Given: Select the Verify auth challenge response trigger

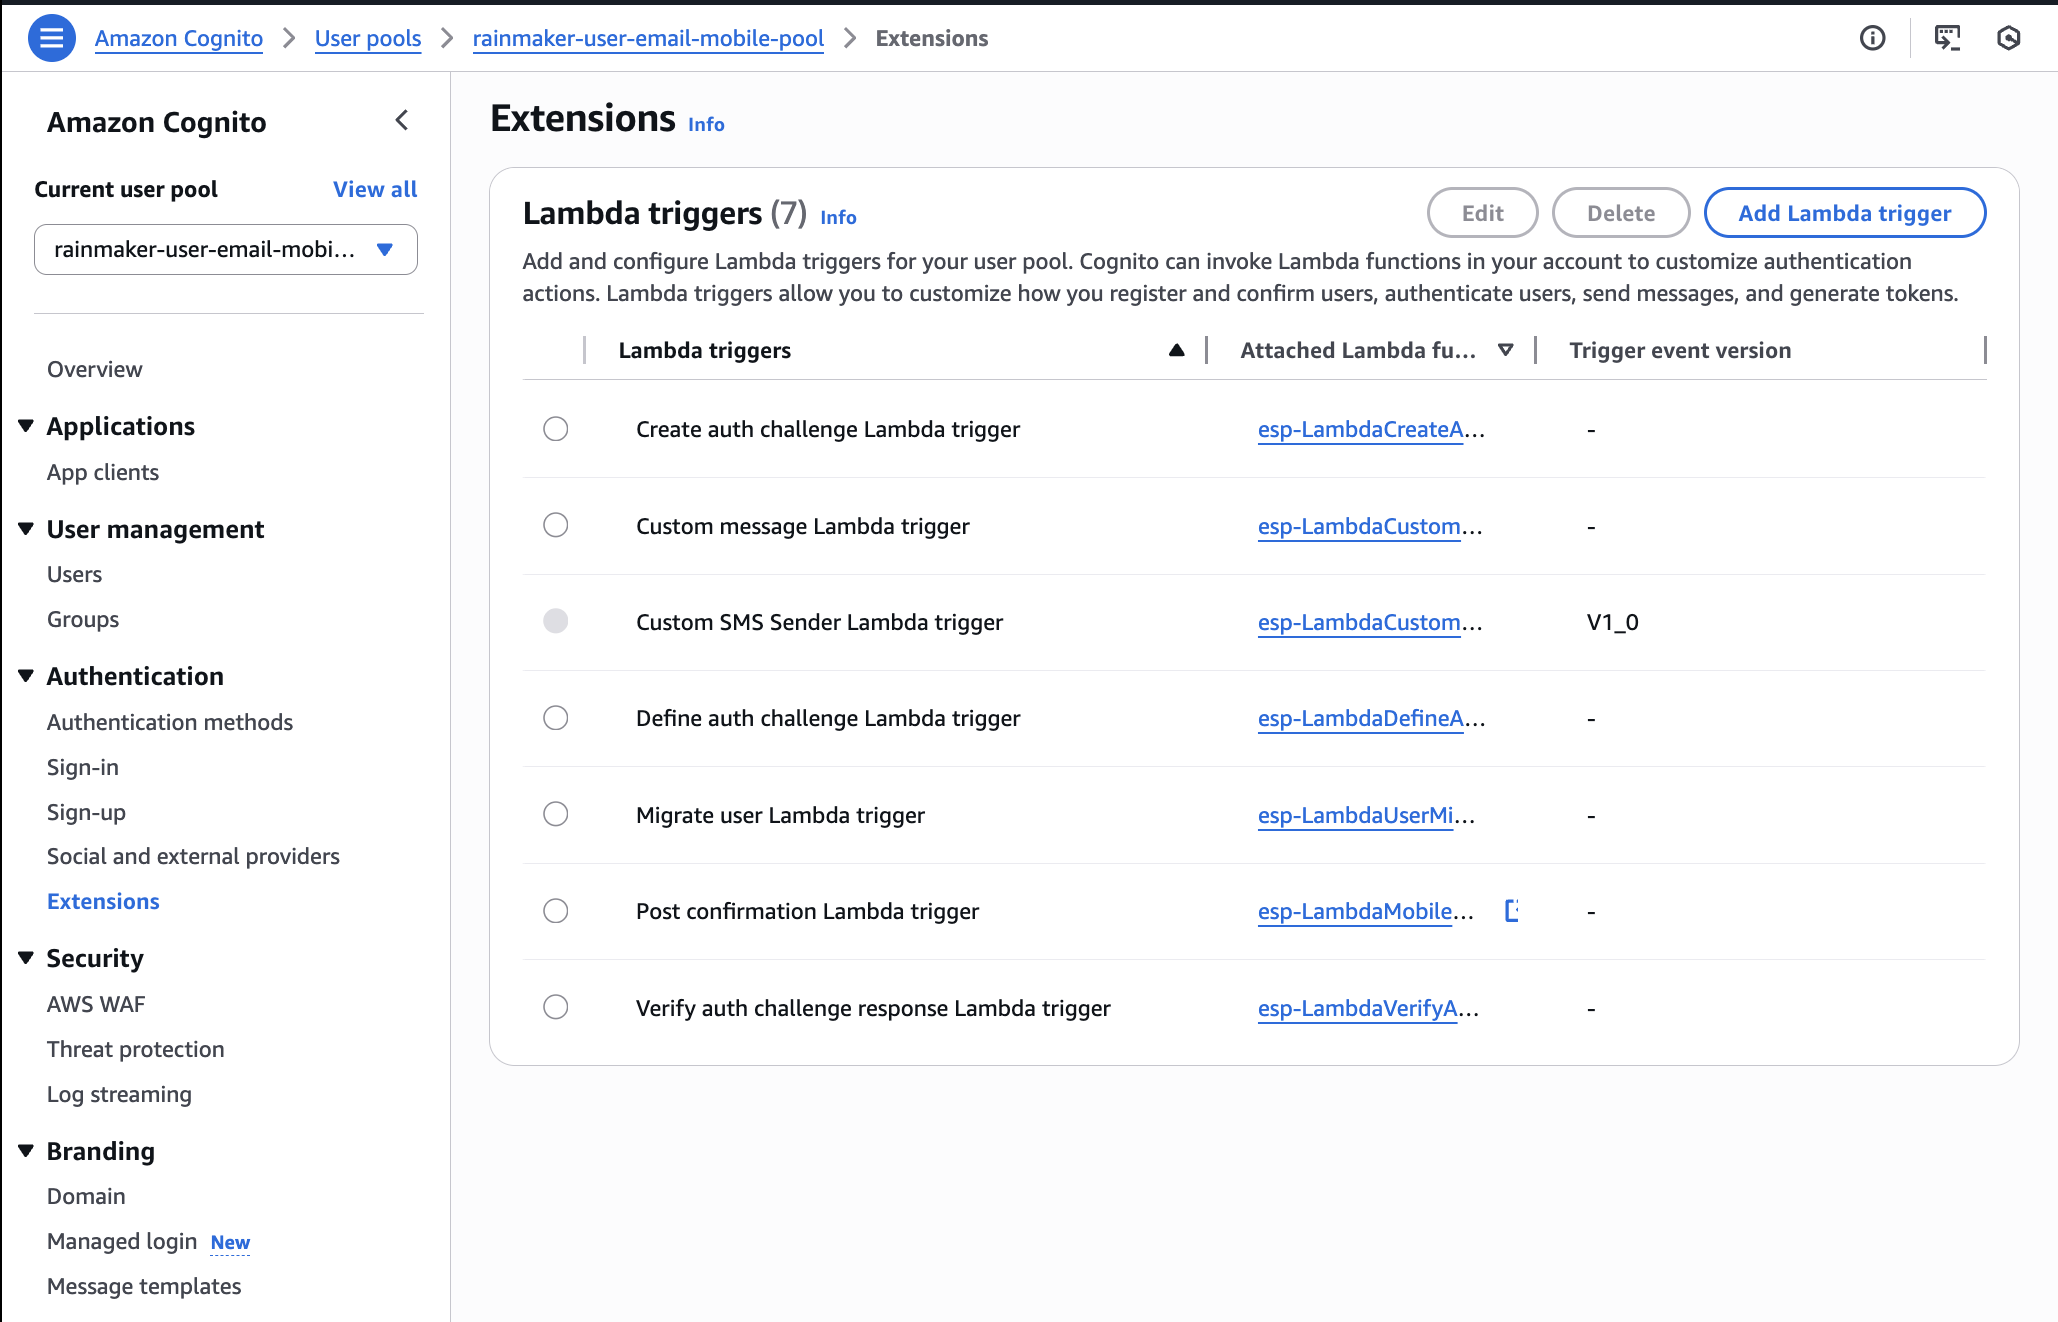Looking at the screenshot, I should [556, 1007].
